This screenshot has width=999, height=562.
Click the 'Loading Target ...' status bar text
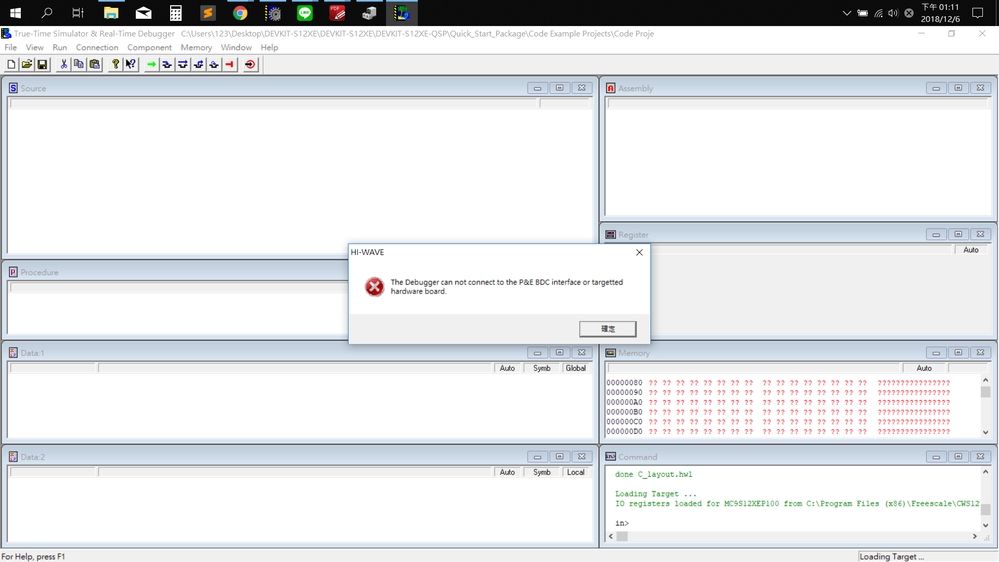891,556
